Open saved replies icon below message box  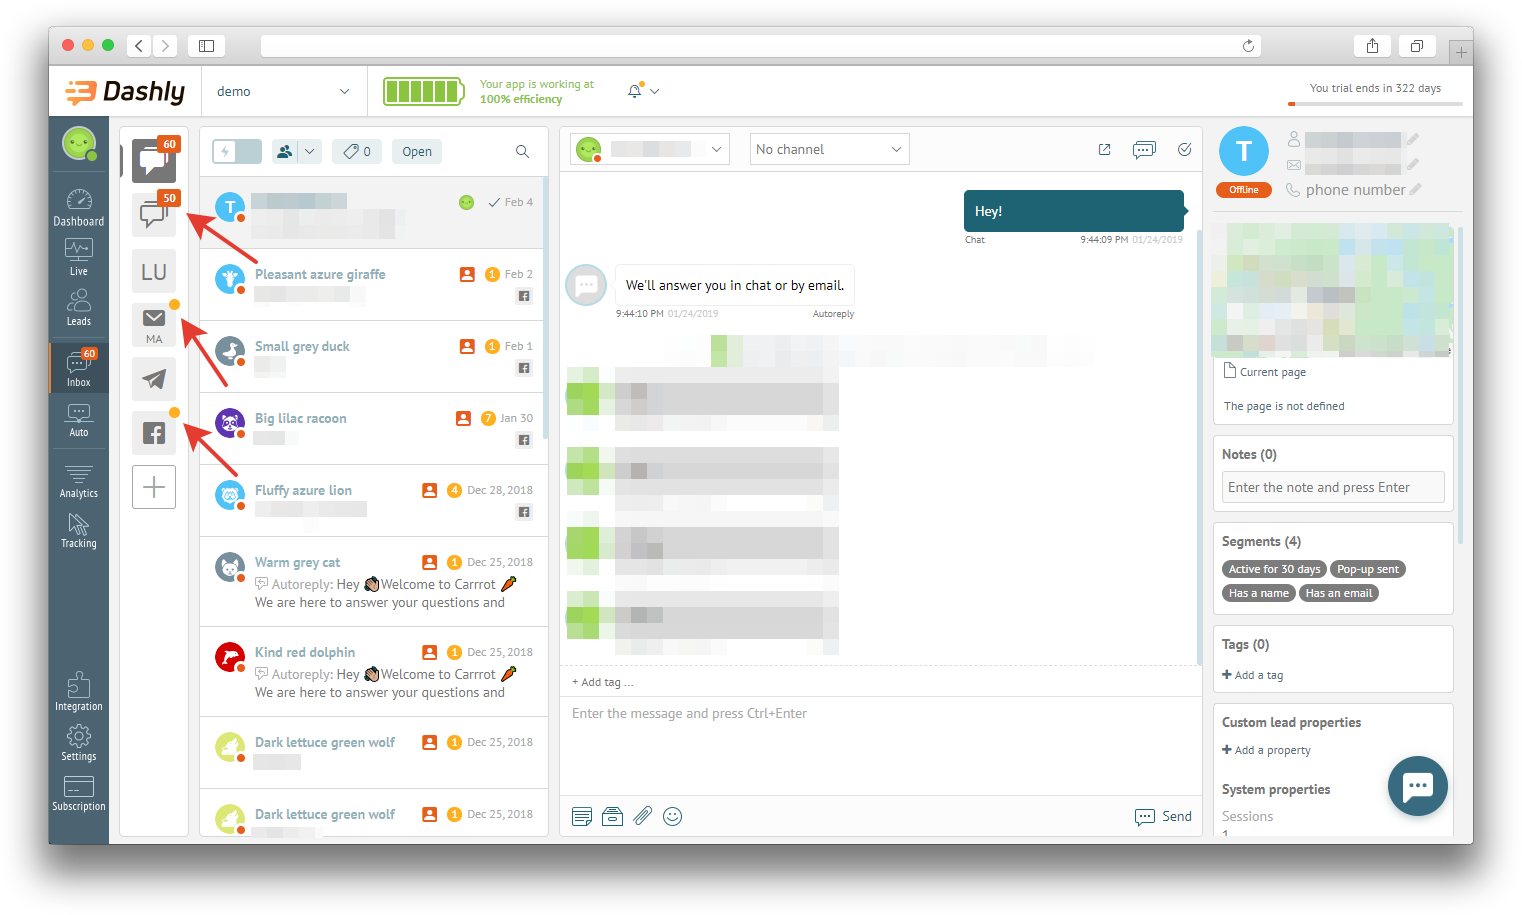click(582, 816)
